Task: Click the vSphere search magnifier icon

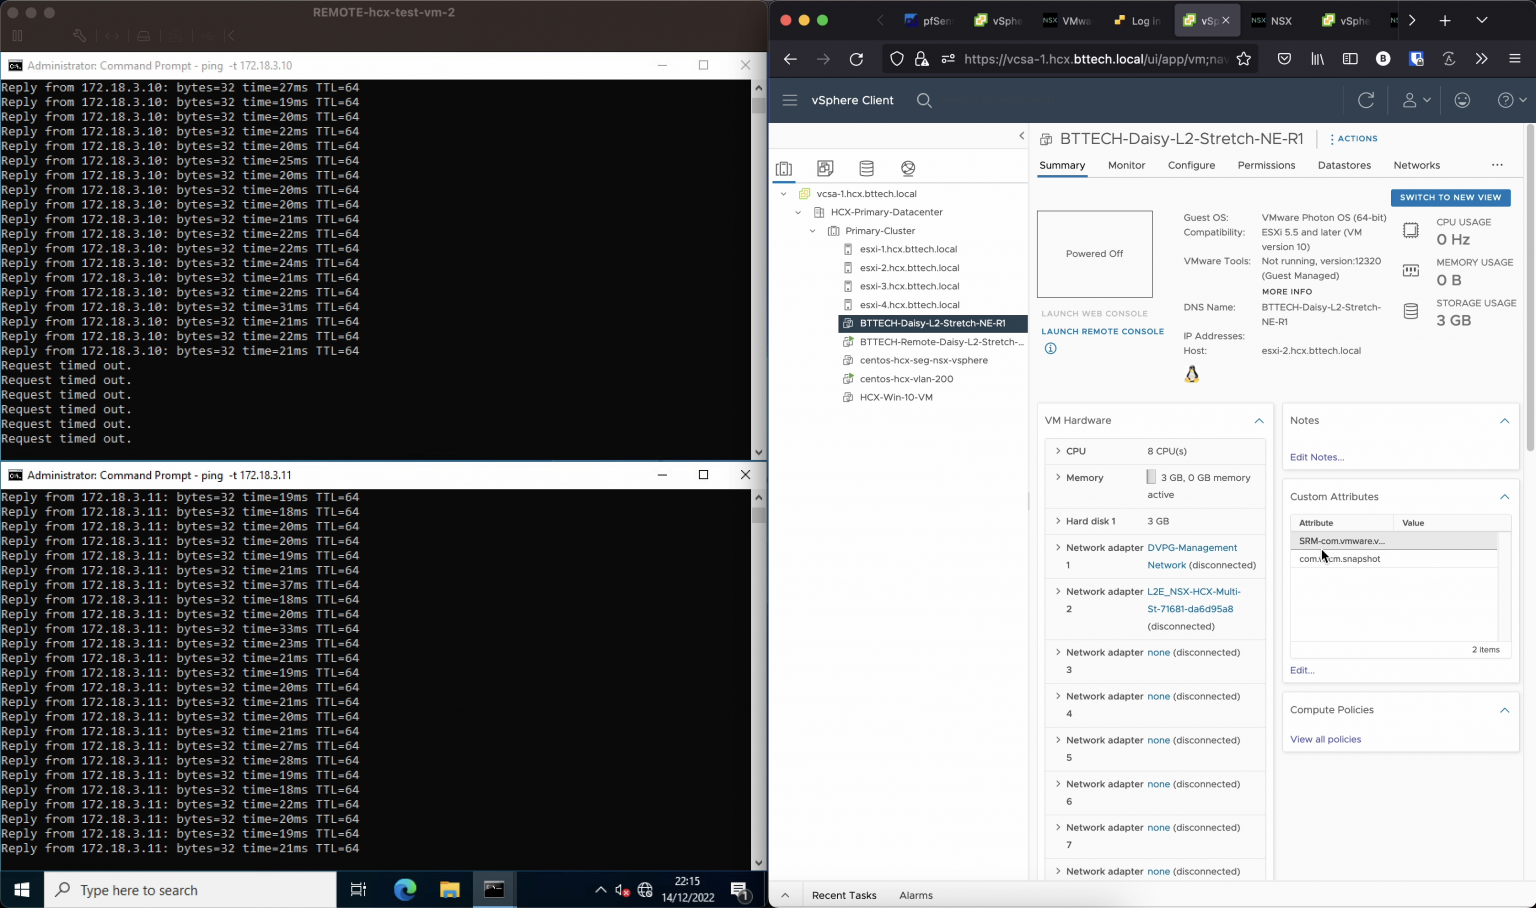Action: (924, 100)
